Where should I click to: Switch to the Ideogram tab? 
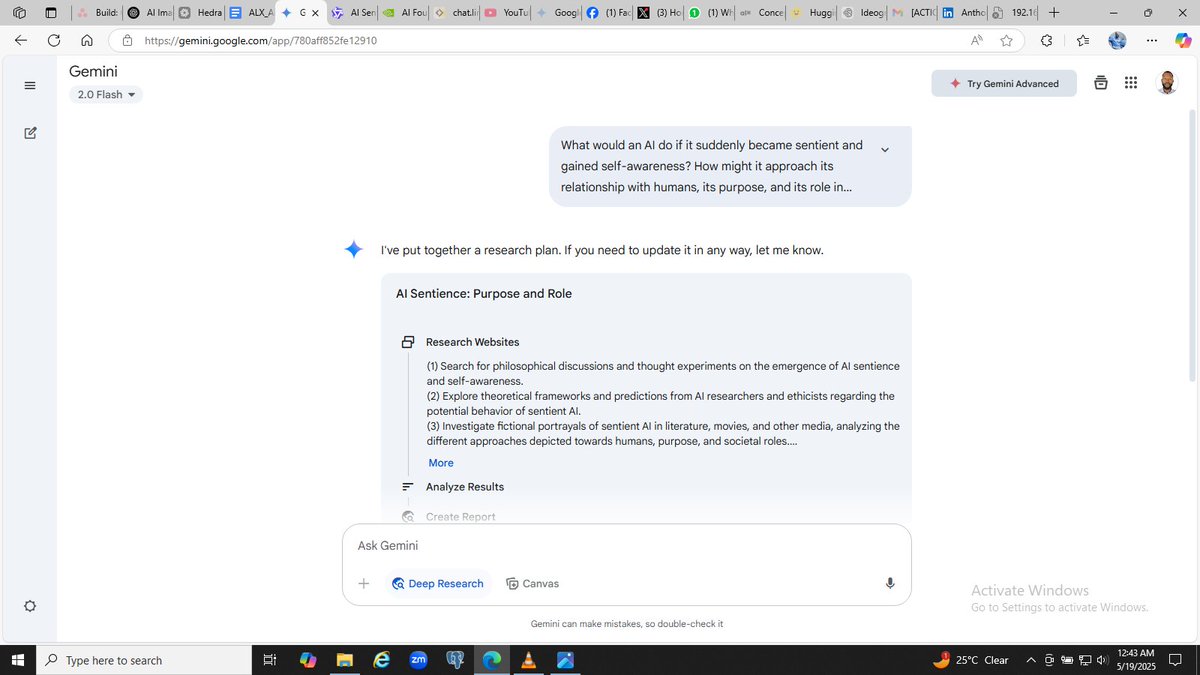(x=861, y=13)
